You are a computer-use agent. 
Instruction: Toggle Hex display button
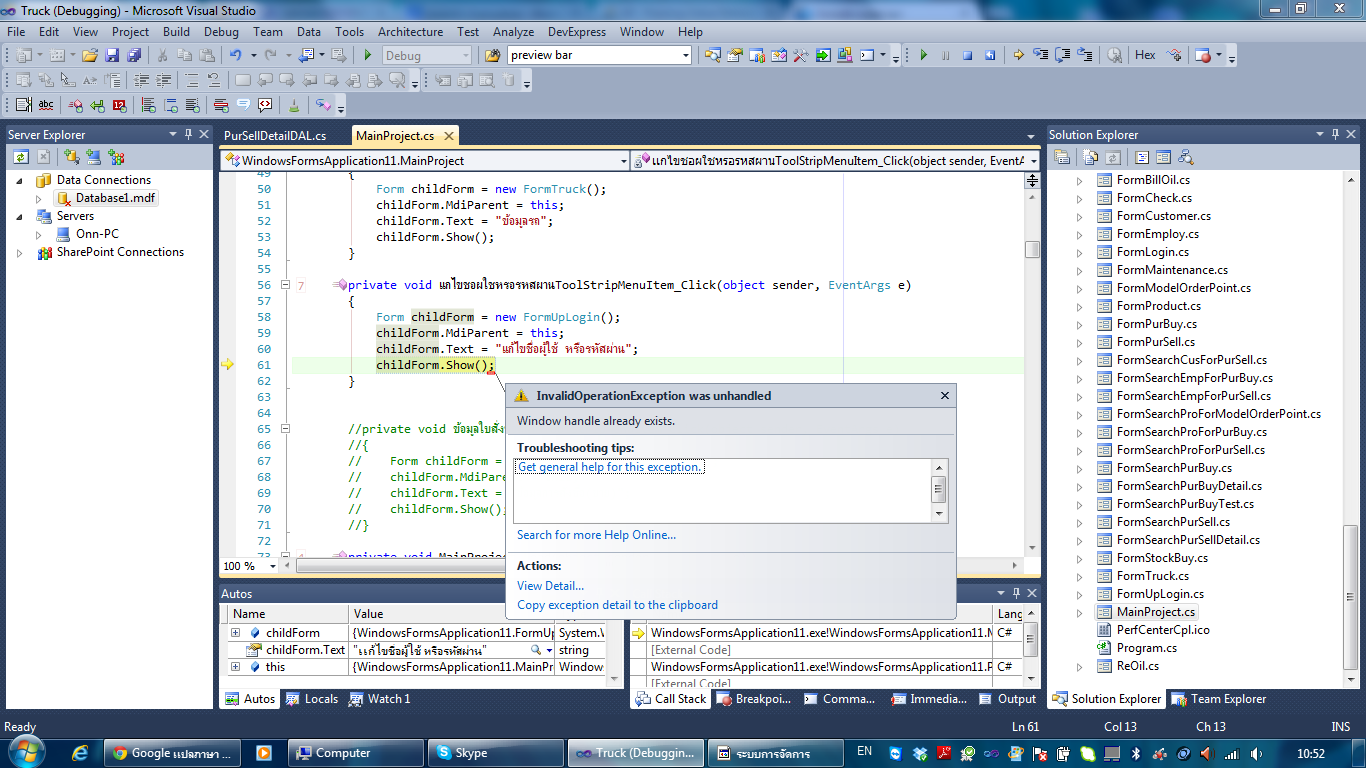click(x=1145, y=55)
